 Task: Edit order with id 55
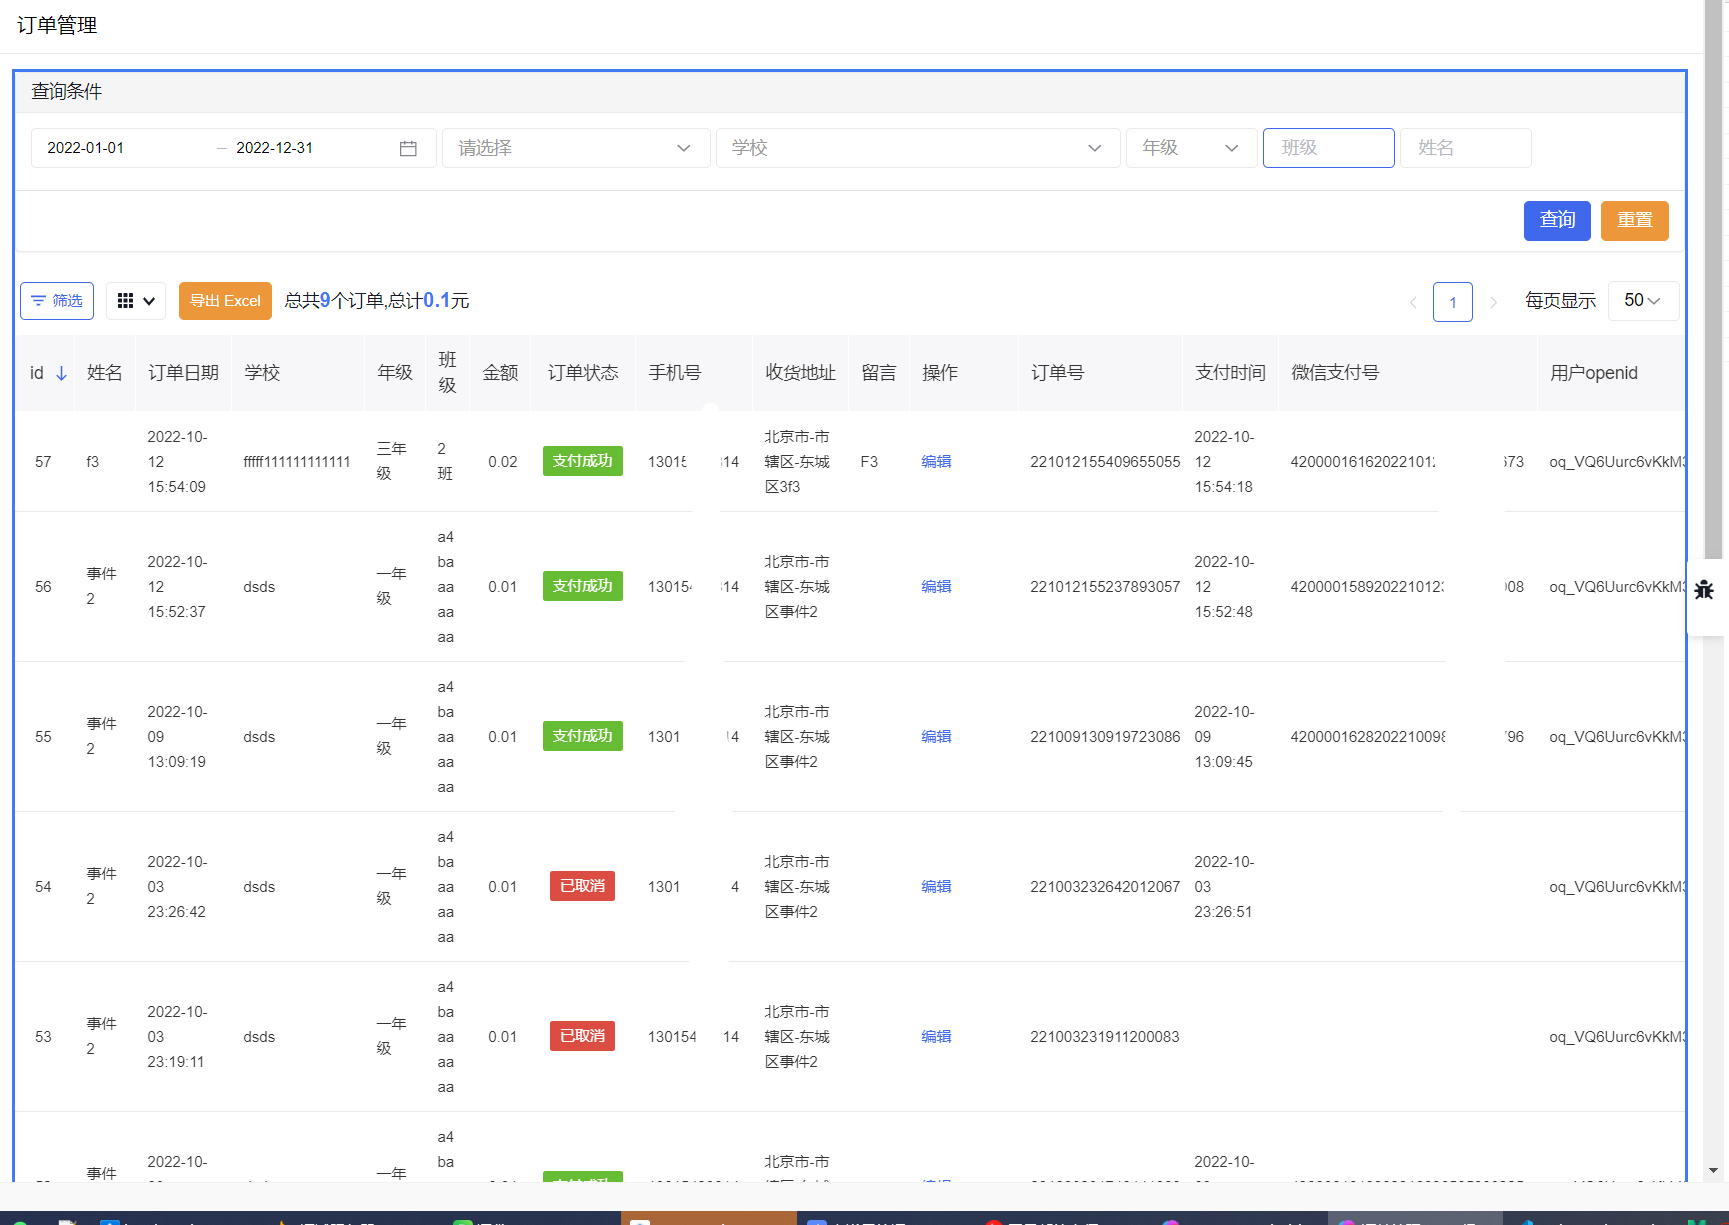click(x=936, y=737)
